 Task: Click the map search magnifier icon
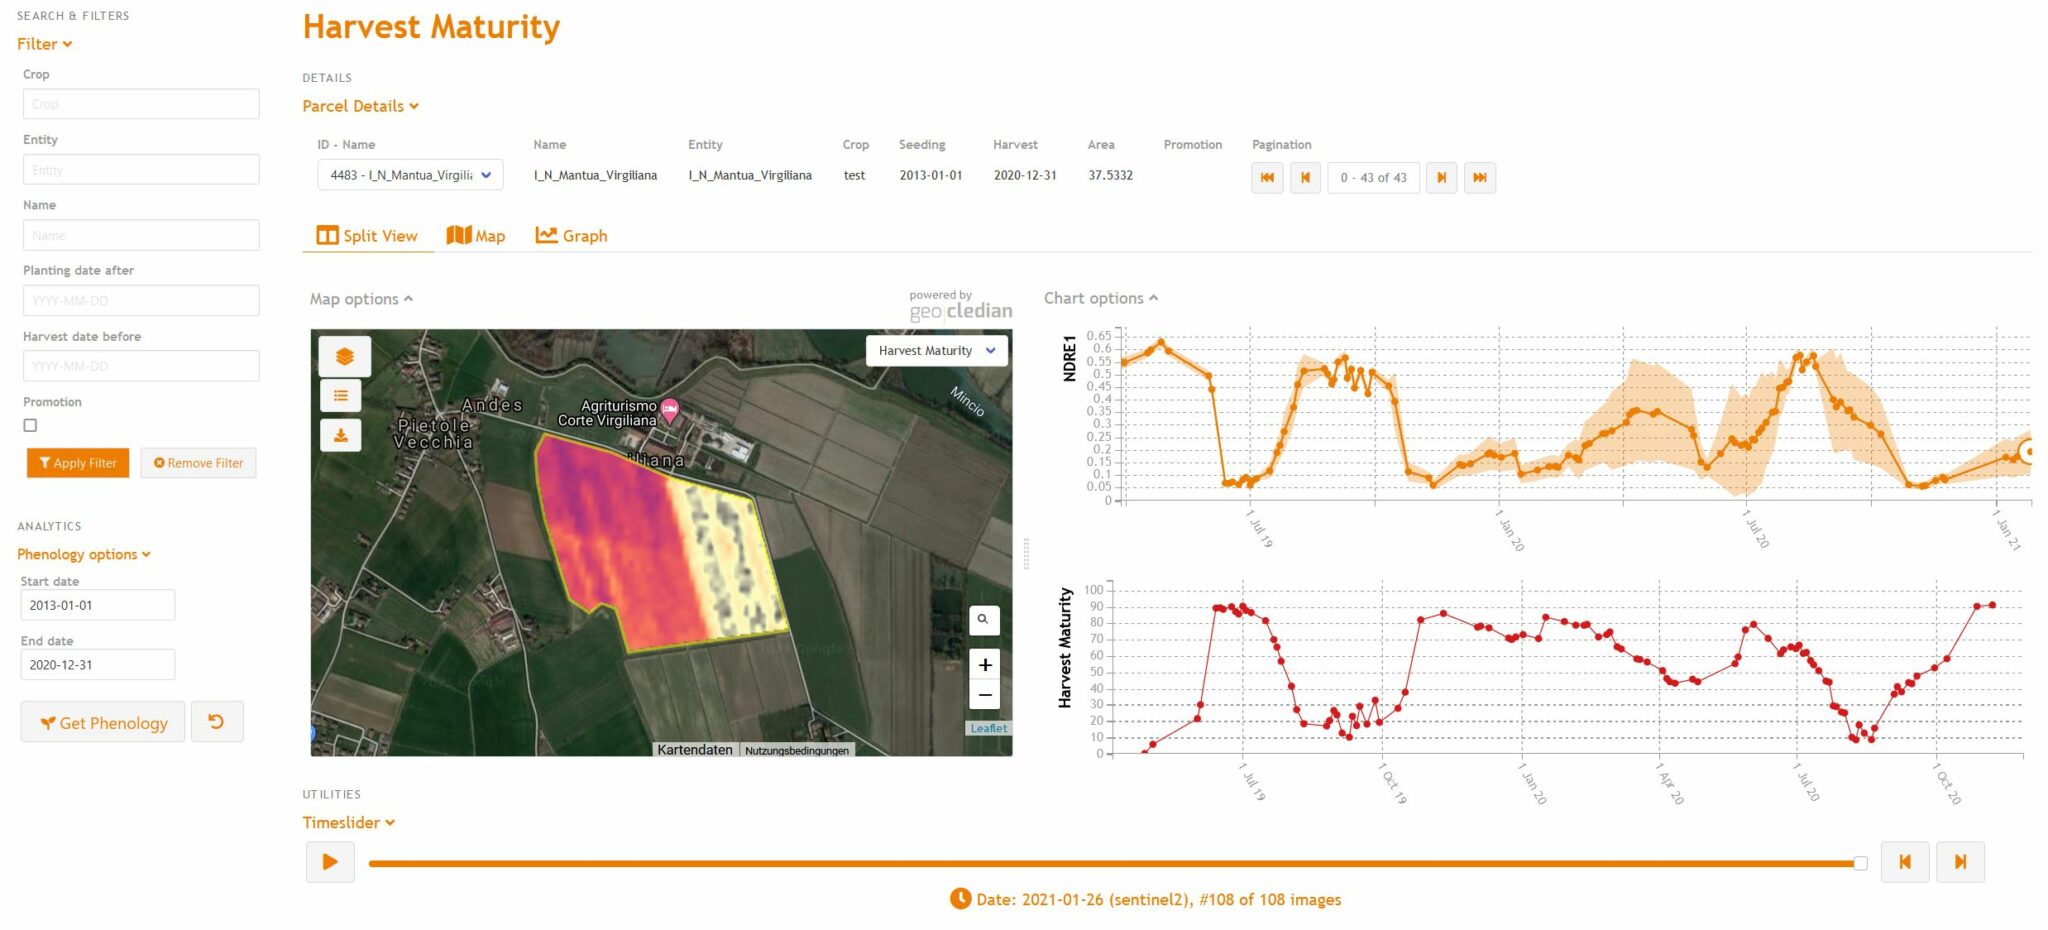[983, 620]
